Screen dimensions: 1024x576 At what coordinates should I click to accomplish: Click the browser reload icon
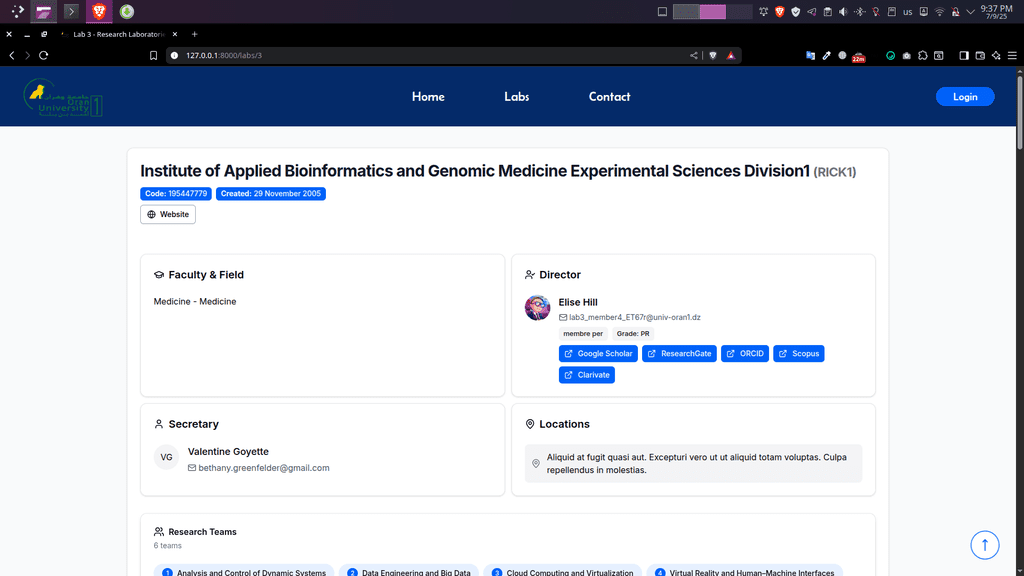pyautogui.click(x=43, y=56)
